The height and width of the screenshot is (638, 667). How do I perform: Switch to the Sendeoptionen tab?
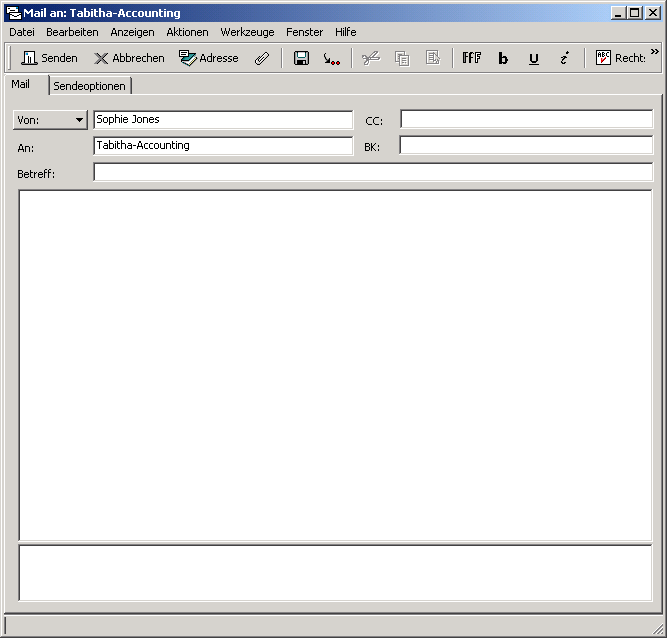point(90,86)
